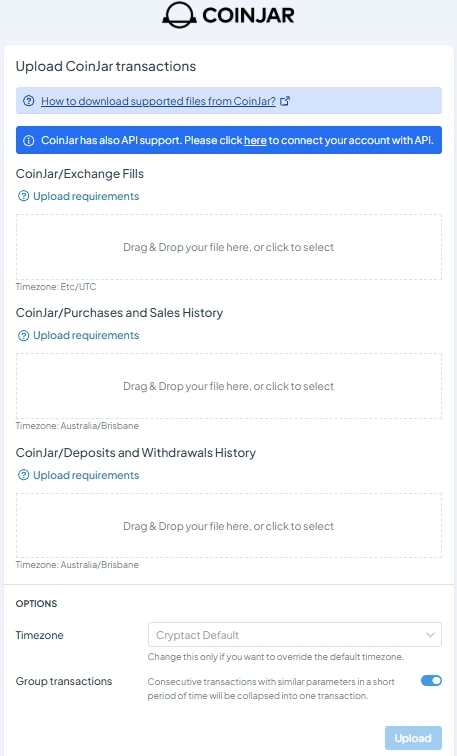The image size is (457, 756).
Task: Open Upload requirements for Purchases and Sales History
Action: pos(86,335)
